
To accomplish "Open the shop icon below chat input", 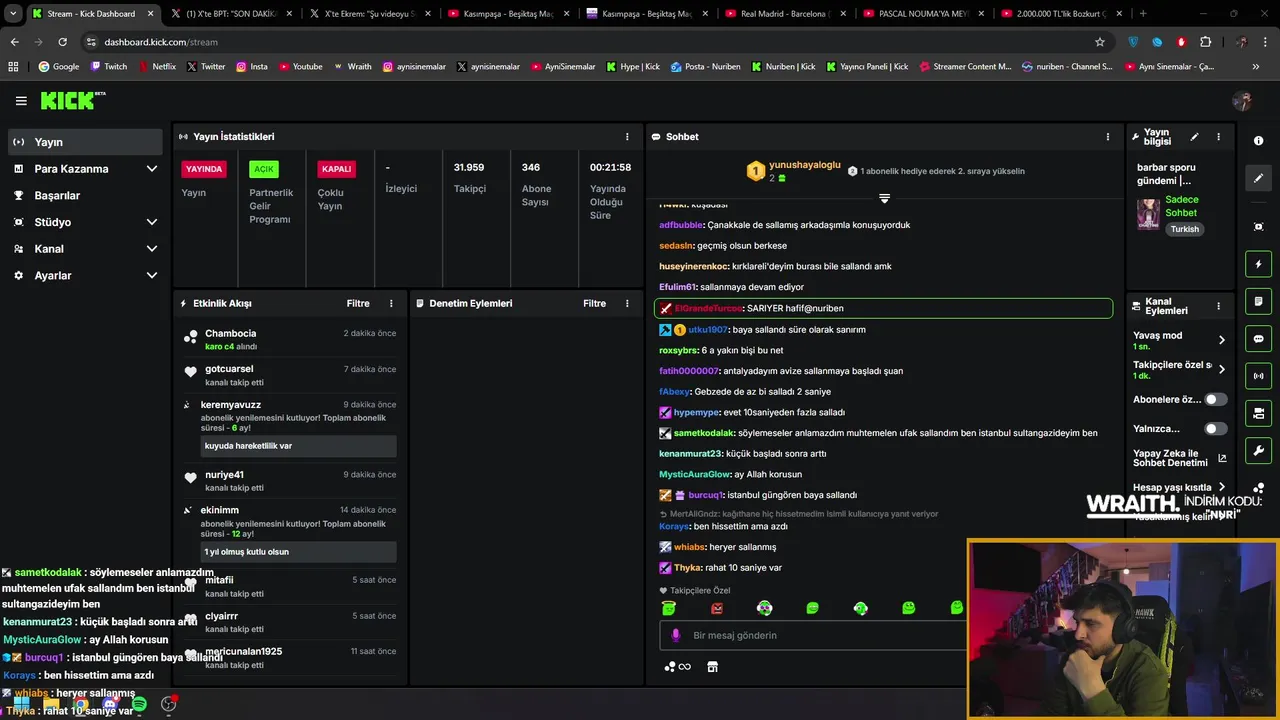I will pos(712,667).
